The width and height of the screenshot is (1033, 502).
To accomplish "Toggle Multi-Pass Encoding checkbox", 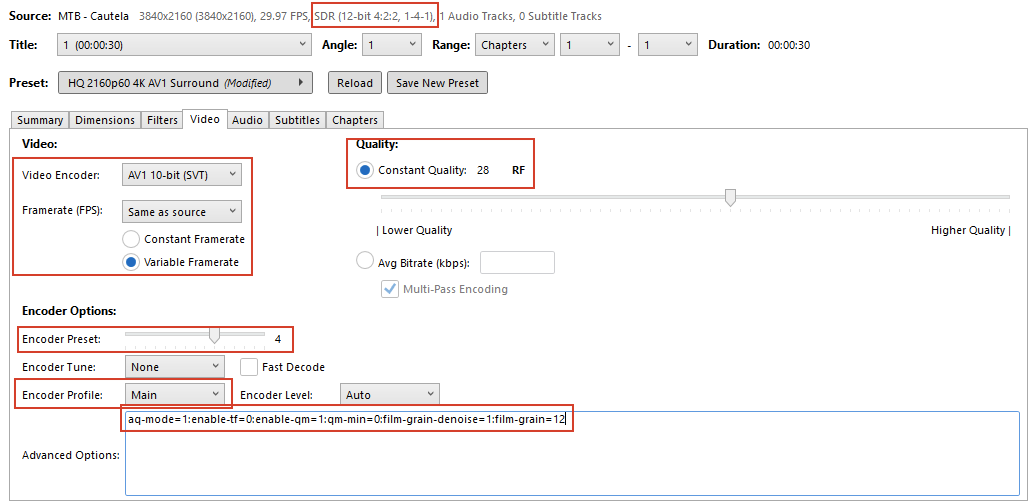I will pos(390,289).
